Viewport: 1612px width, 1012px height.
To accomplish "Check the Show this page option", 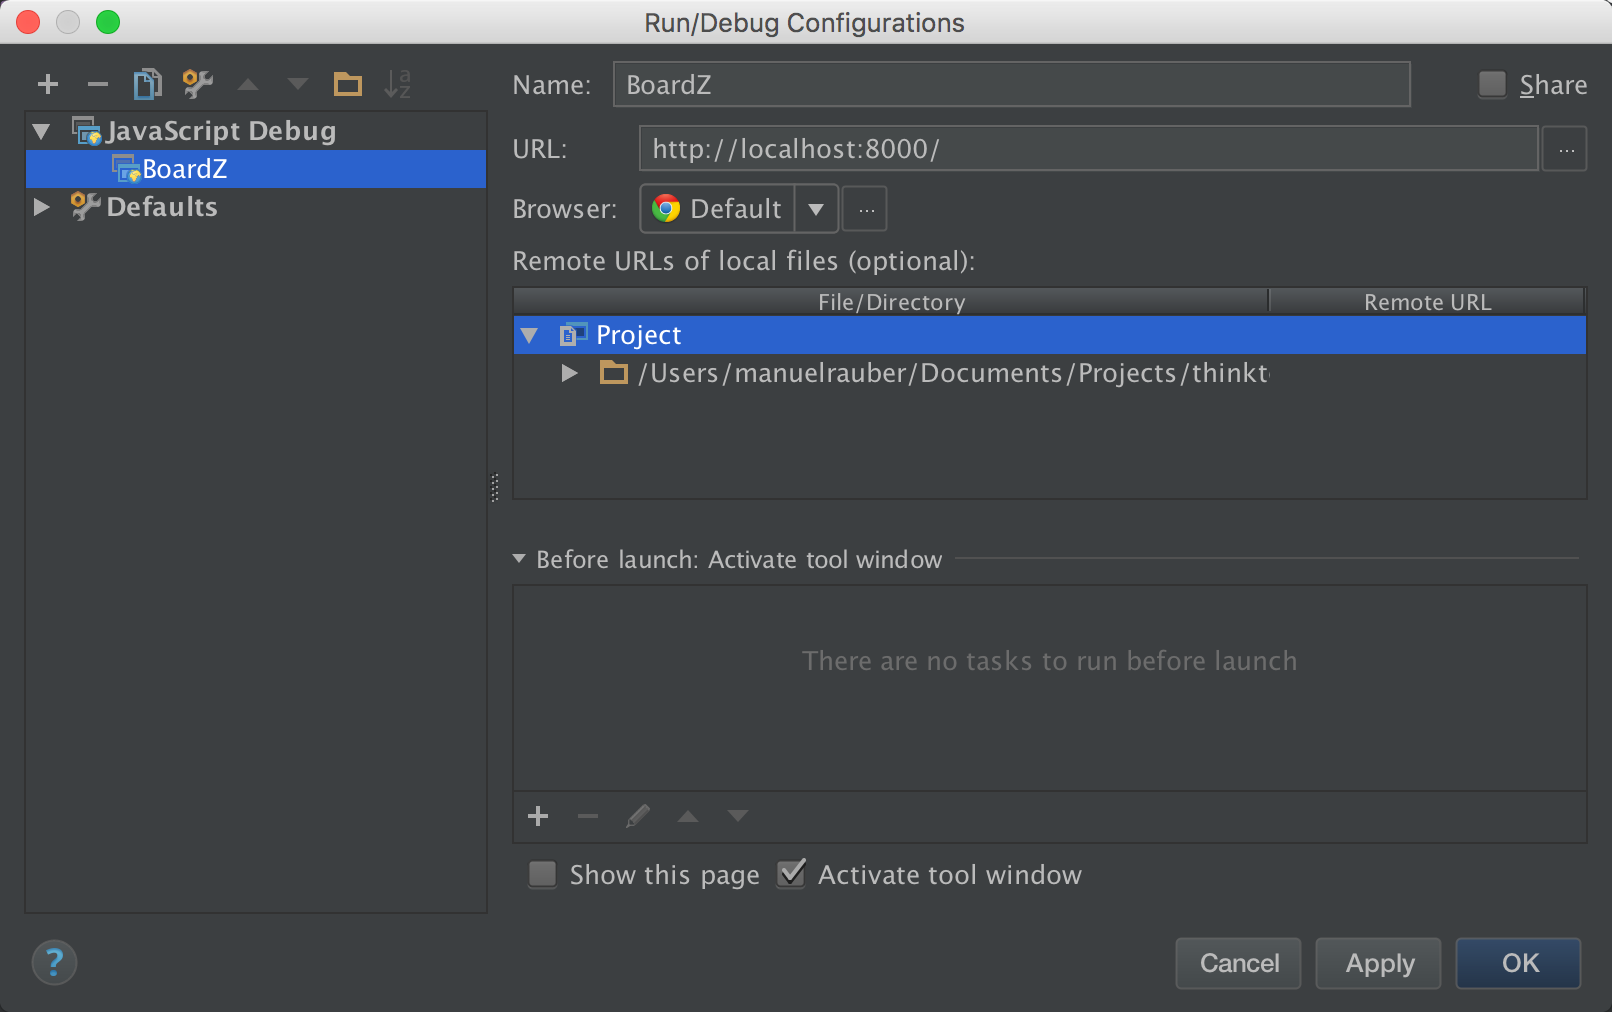I will 542,874.
